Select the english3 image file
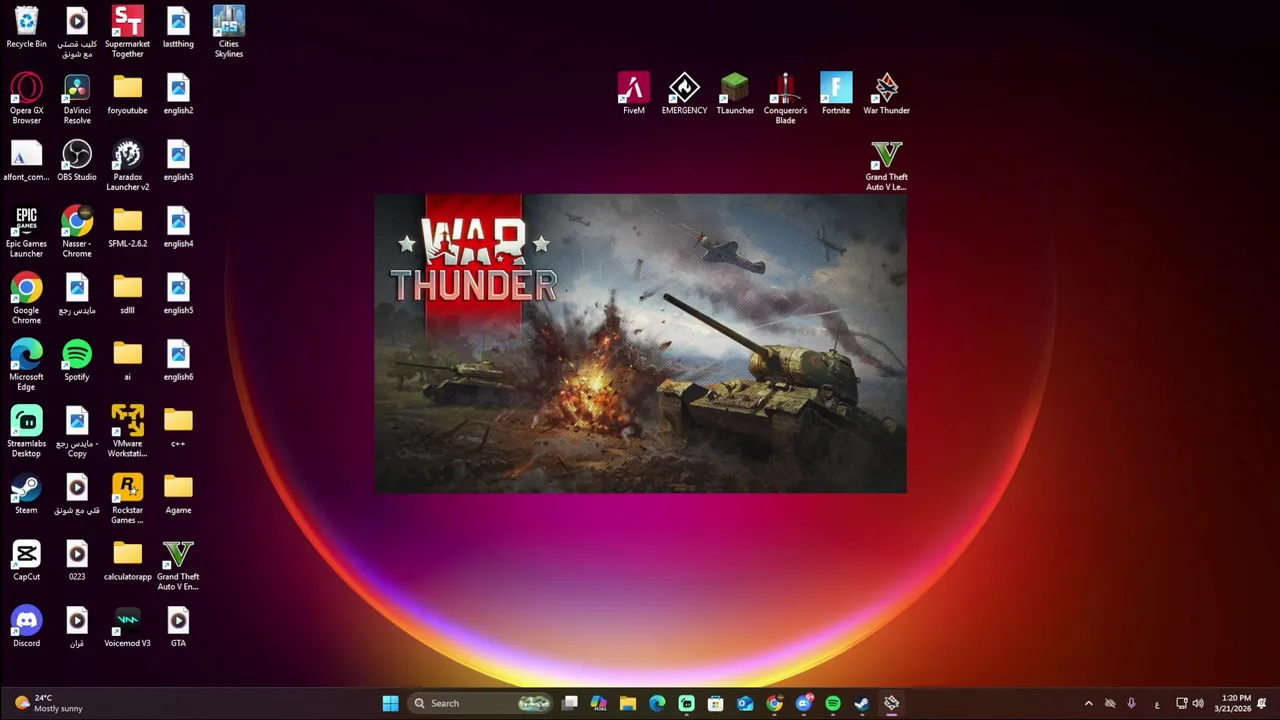This screenshot has height=720, width=1280. 178,161
